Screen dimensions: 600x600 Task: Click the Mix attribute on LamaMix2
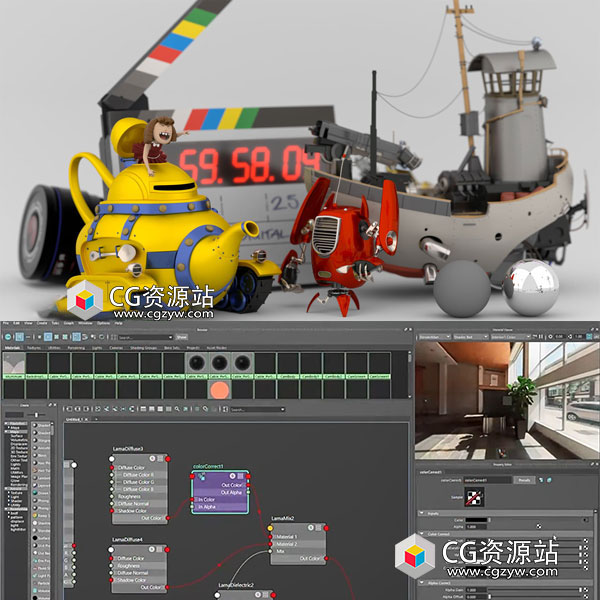click(x=280, y=551)
